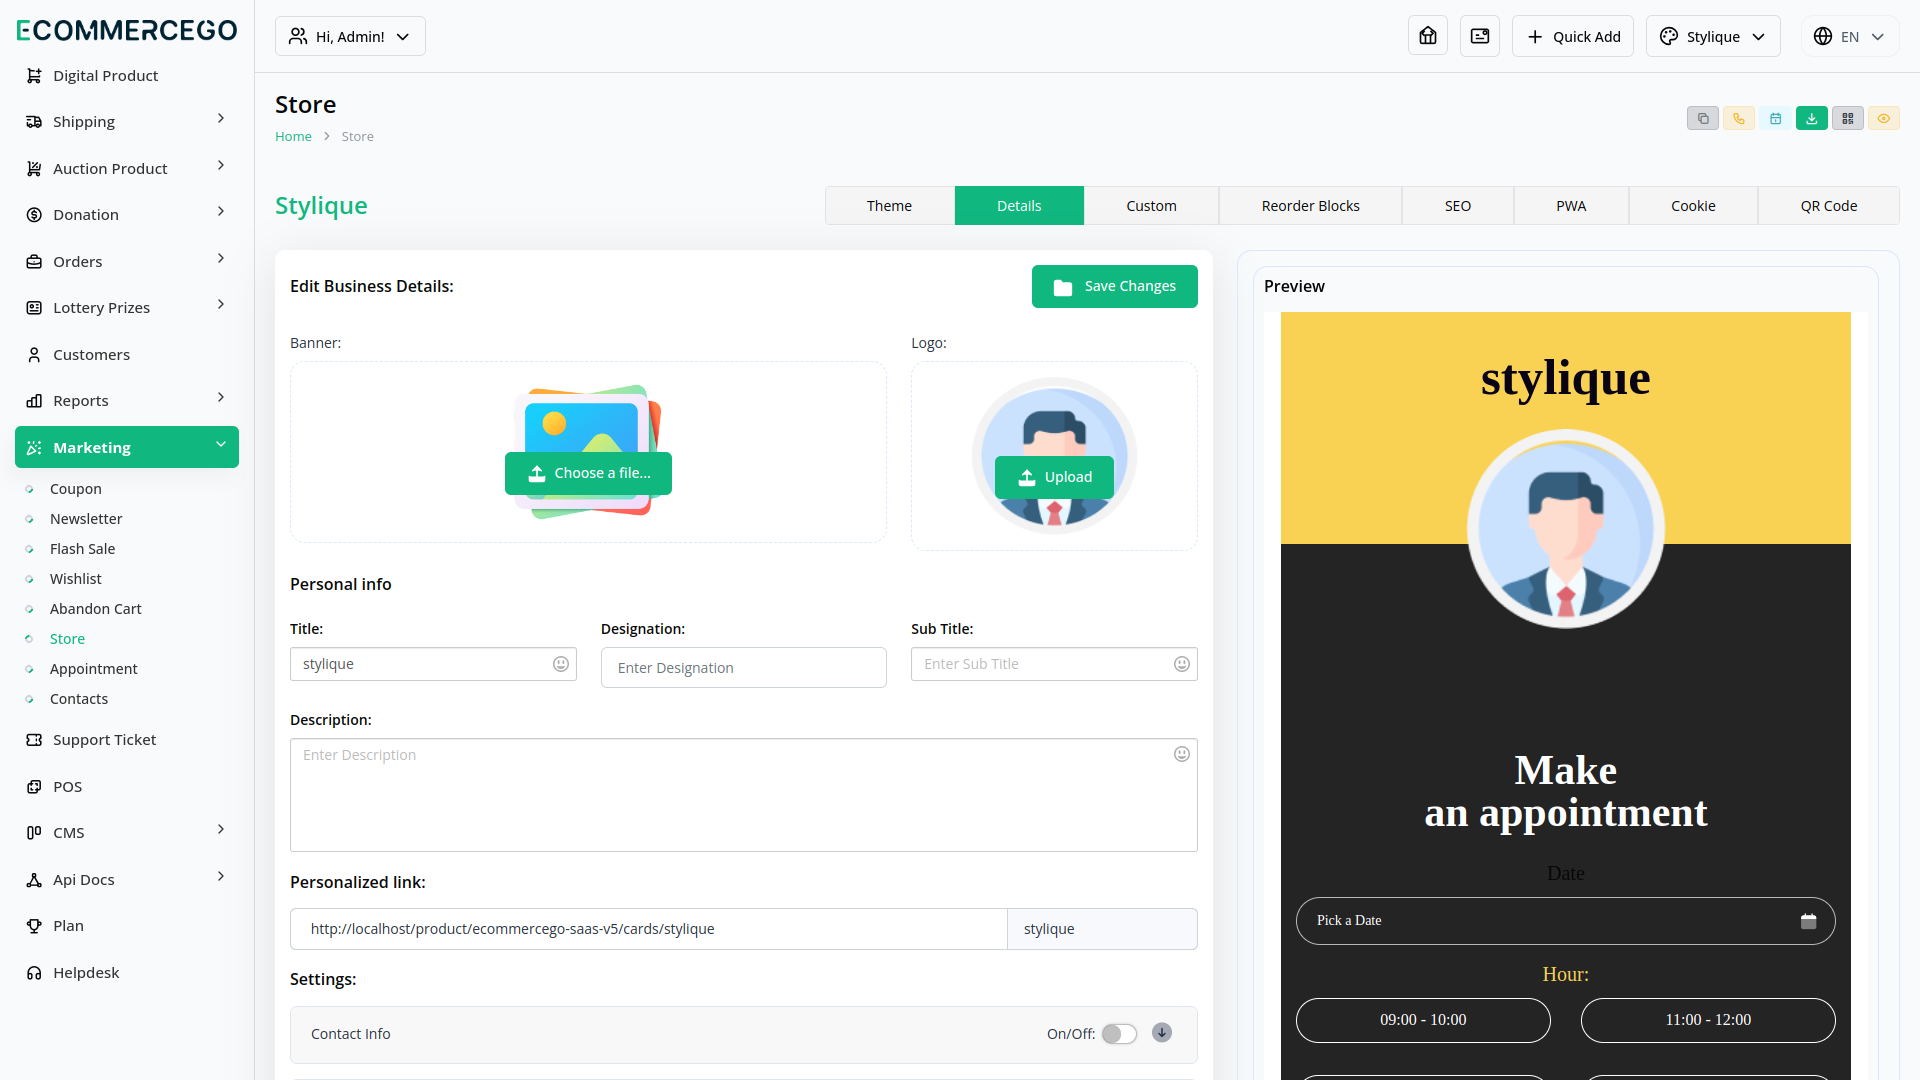Switch to the Custom tab
The width and height of the screenshot is (1920, 1080).
coord(1151,206)
